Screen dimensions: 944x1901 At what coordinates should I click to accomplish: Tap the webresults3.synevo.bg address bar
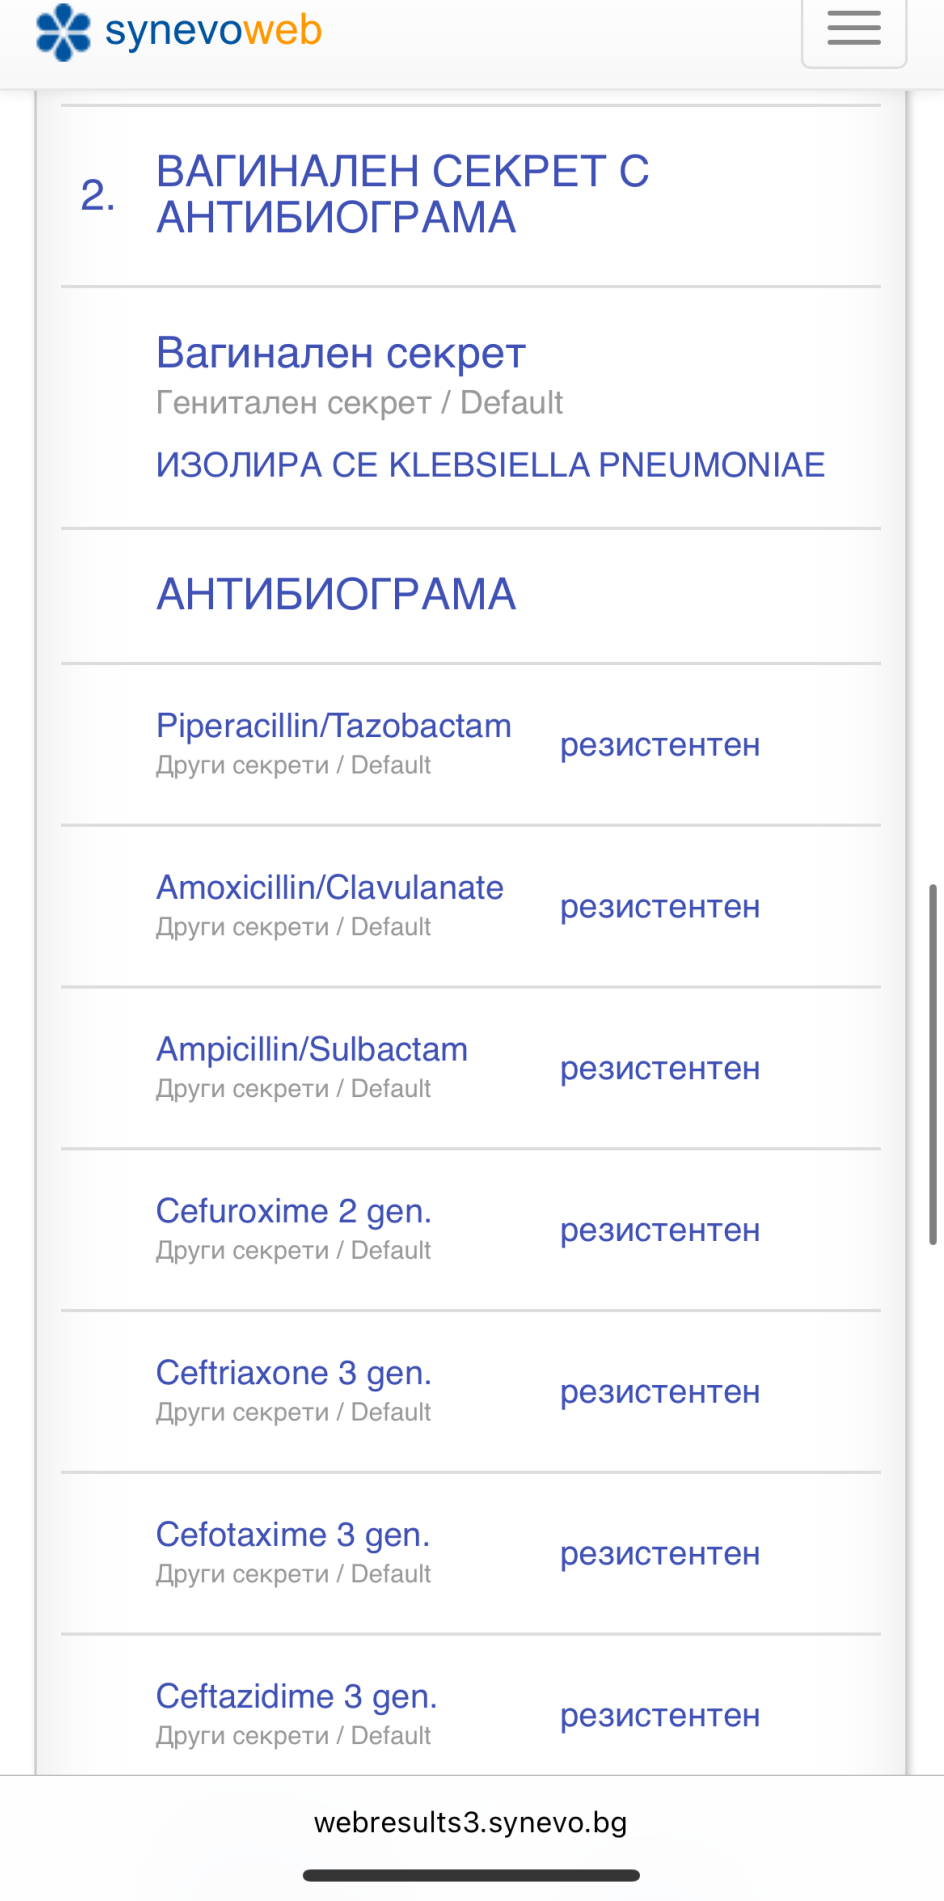[470, 1822]
